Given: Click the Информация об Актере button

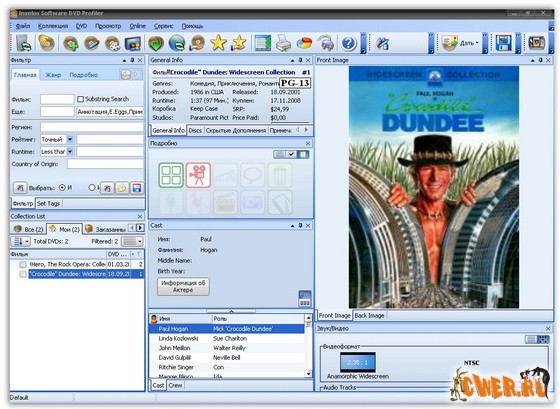Looking at the screenshot, I should click(183, 286).
